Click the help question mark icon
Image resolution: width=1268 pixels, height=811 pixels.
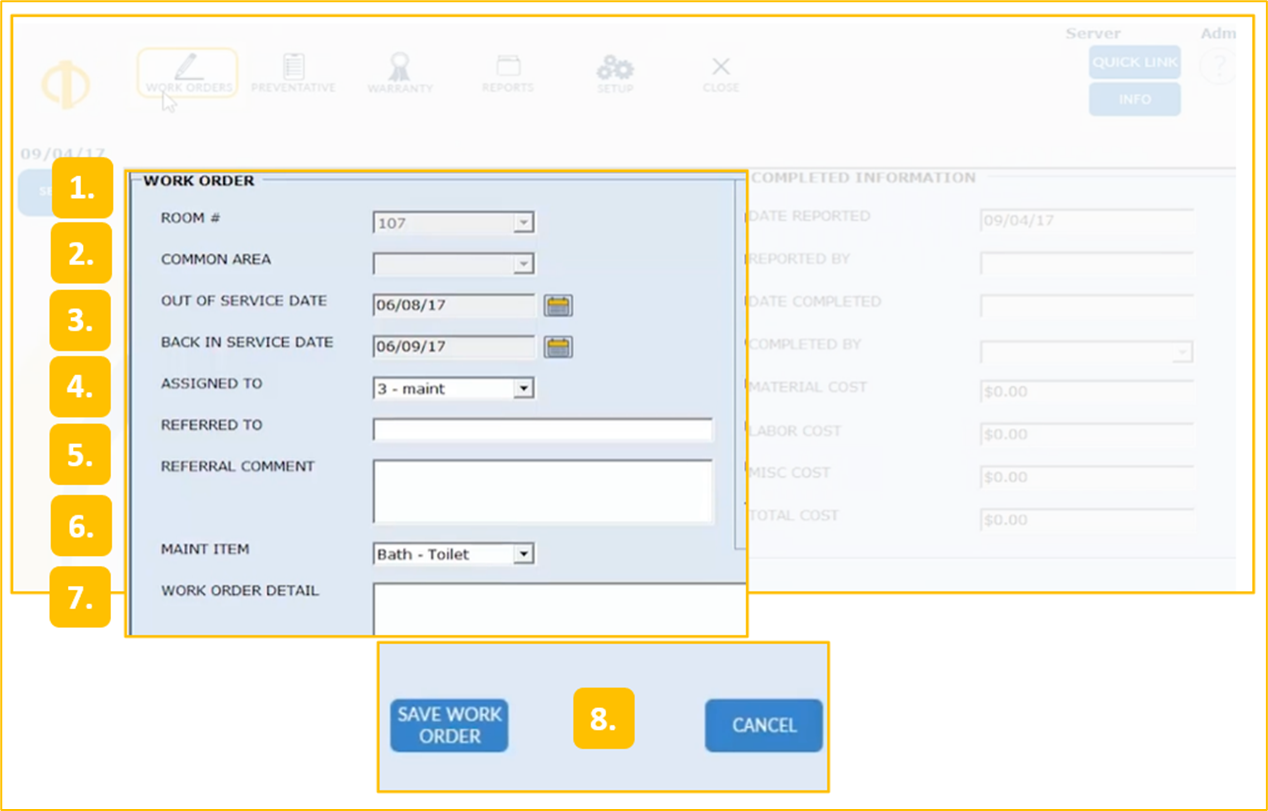[1218, 67]
